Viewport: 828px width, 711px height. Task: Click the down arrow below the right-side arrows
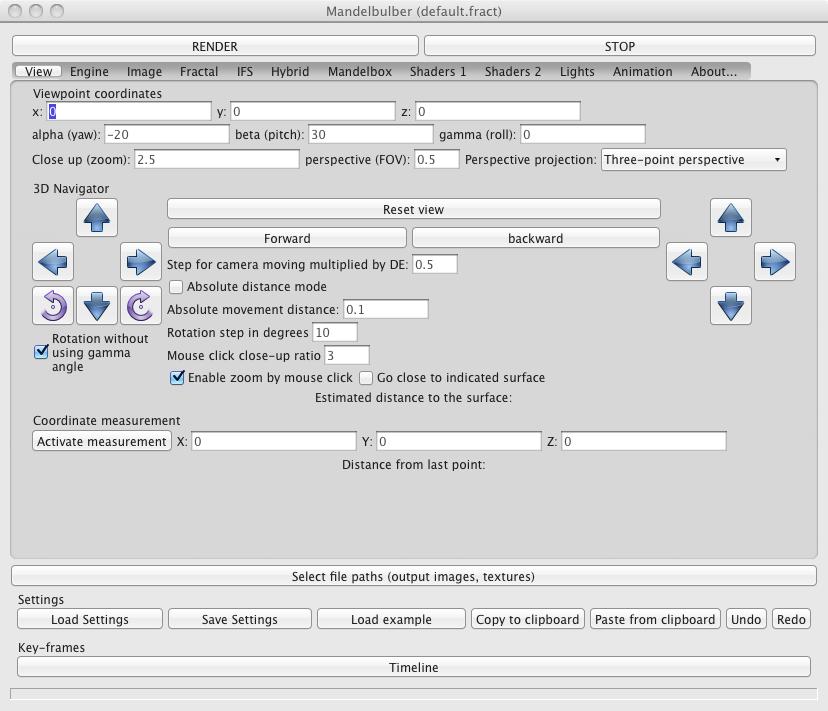731,305
